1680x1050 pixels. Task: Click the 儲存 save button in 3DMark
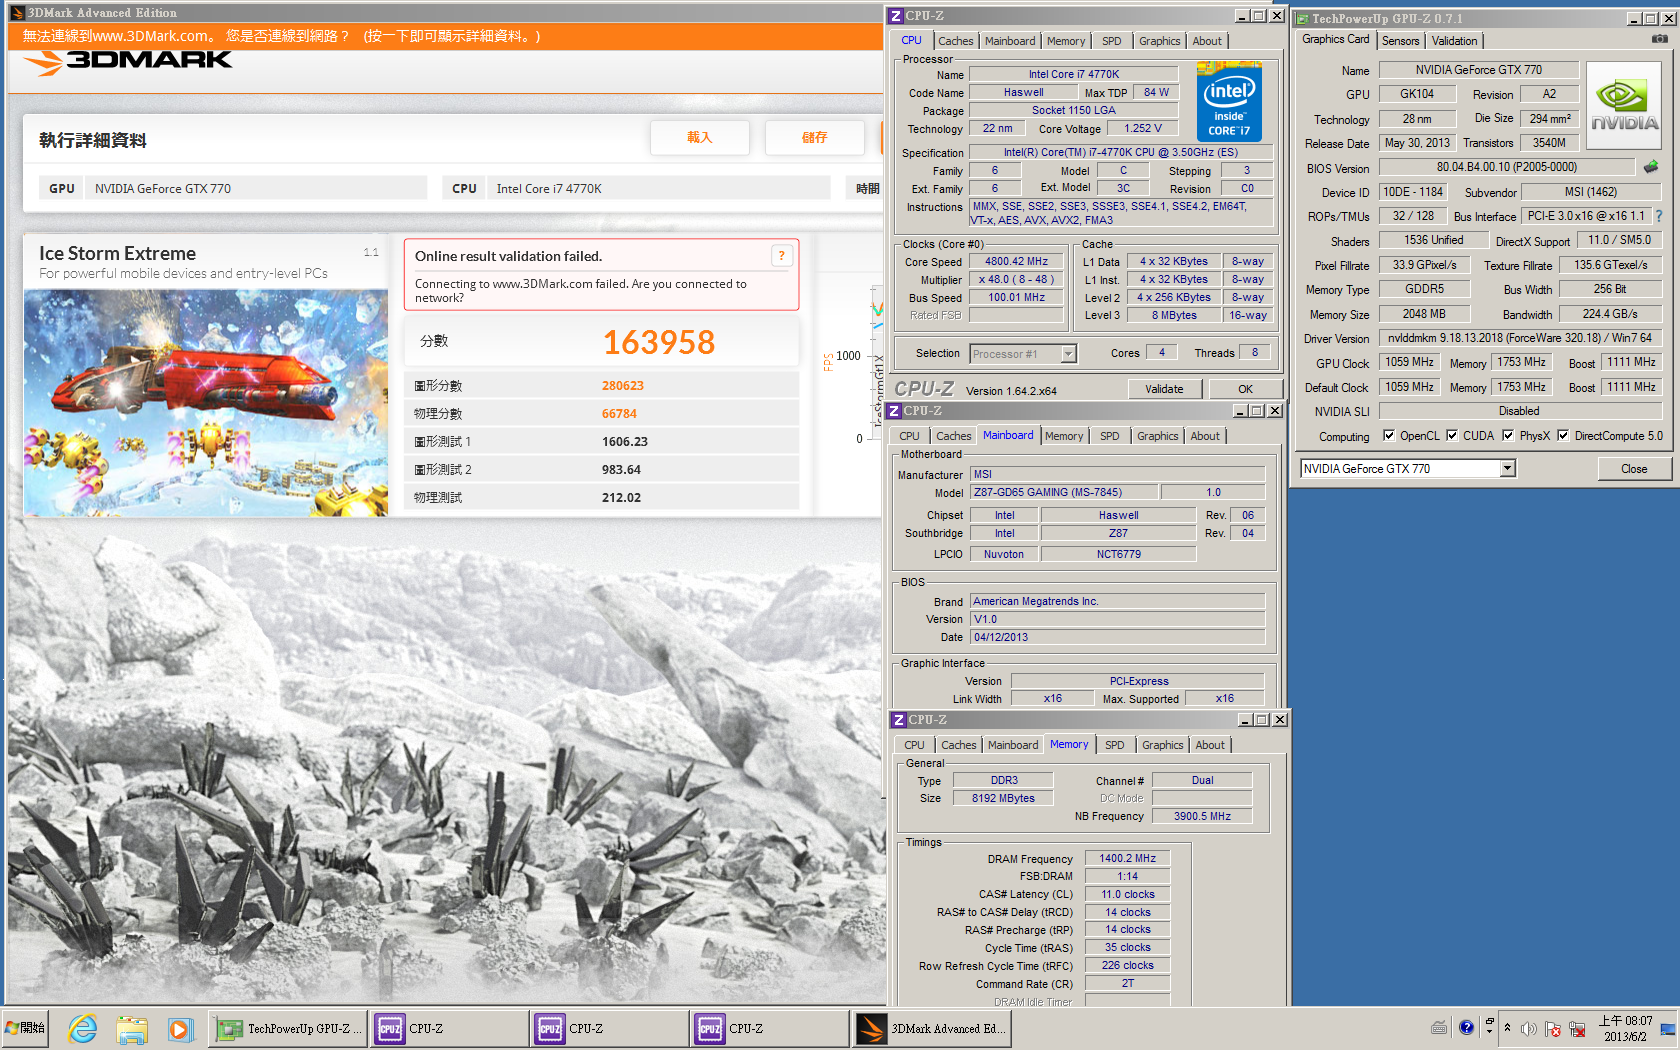(x=814, y=138)
